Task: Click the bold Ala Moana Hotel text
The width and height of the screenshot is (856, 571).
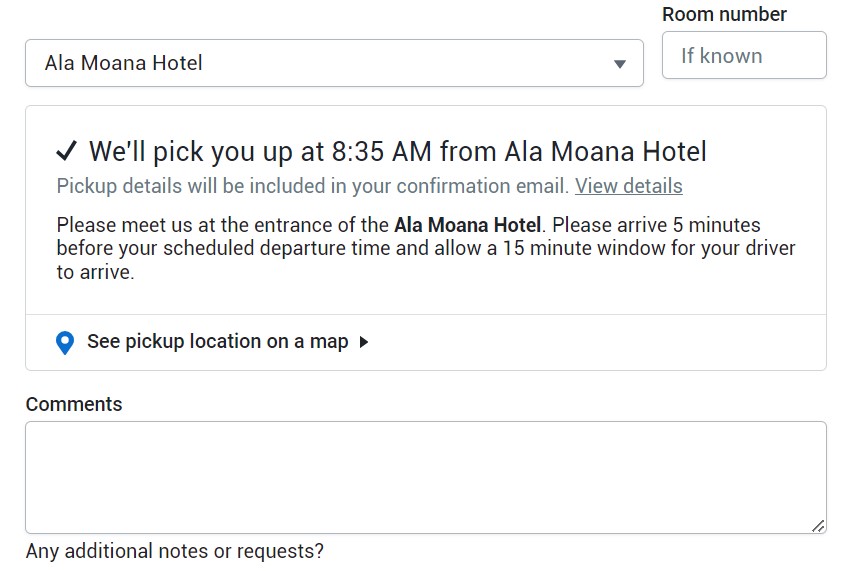Action: (x=467, y=225)
